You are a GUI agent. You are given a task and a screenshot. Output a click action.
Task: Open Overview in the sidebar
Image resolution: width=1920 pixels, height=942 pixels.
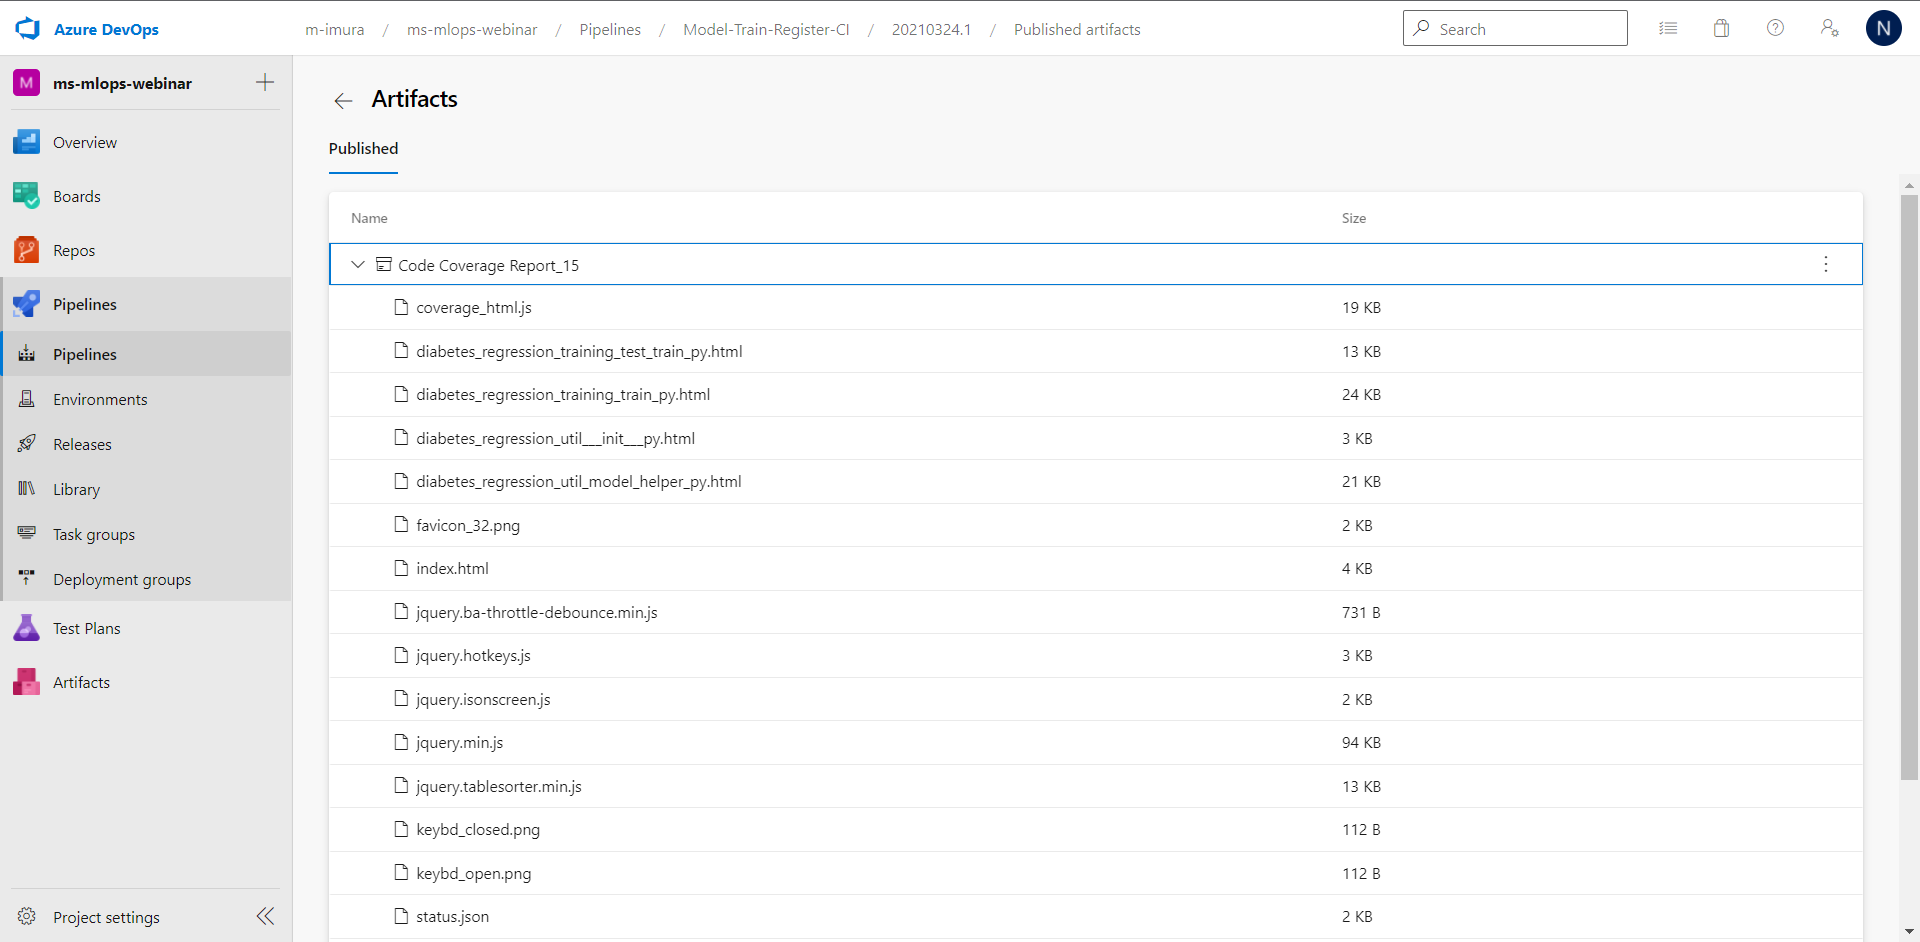tap(85, 143)
